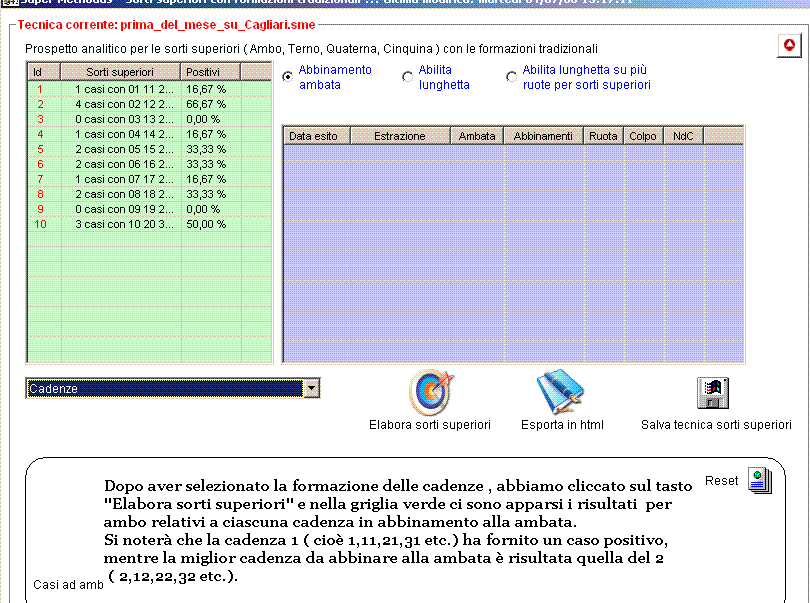The width and height of the screenshot is (810, 603).
Task: Enable the Abilita lunghetta option
Action: pos(408,76)
